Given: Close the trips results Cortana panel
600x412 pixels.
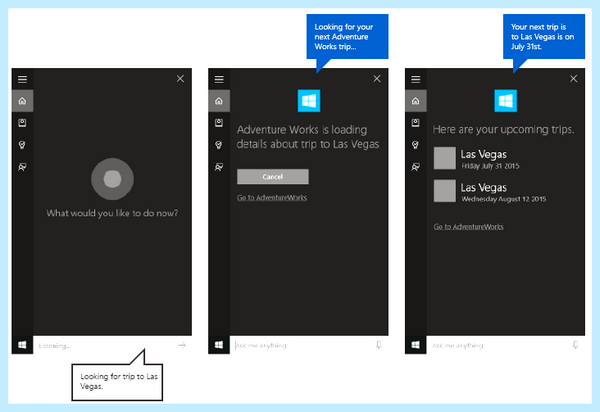Looking at the screenshot, I should [574, 79].
